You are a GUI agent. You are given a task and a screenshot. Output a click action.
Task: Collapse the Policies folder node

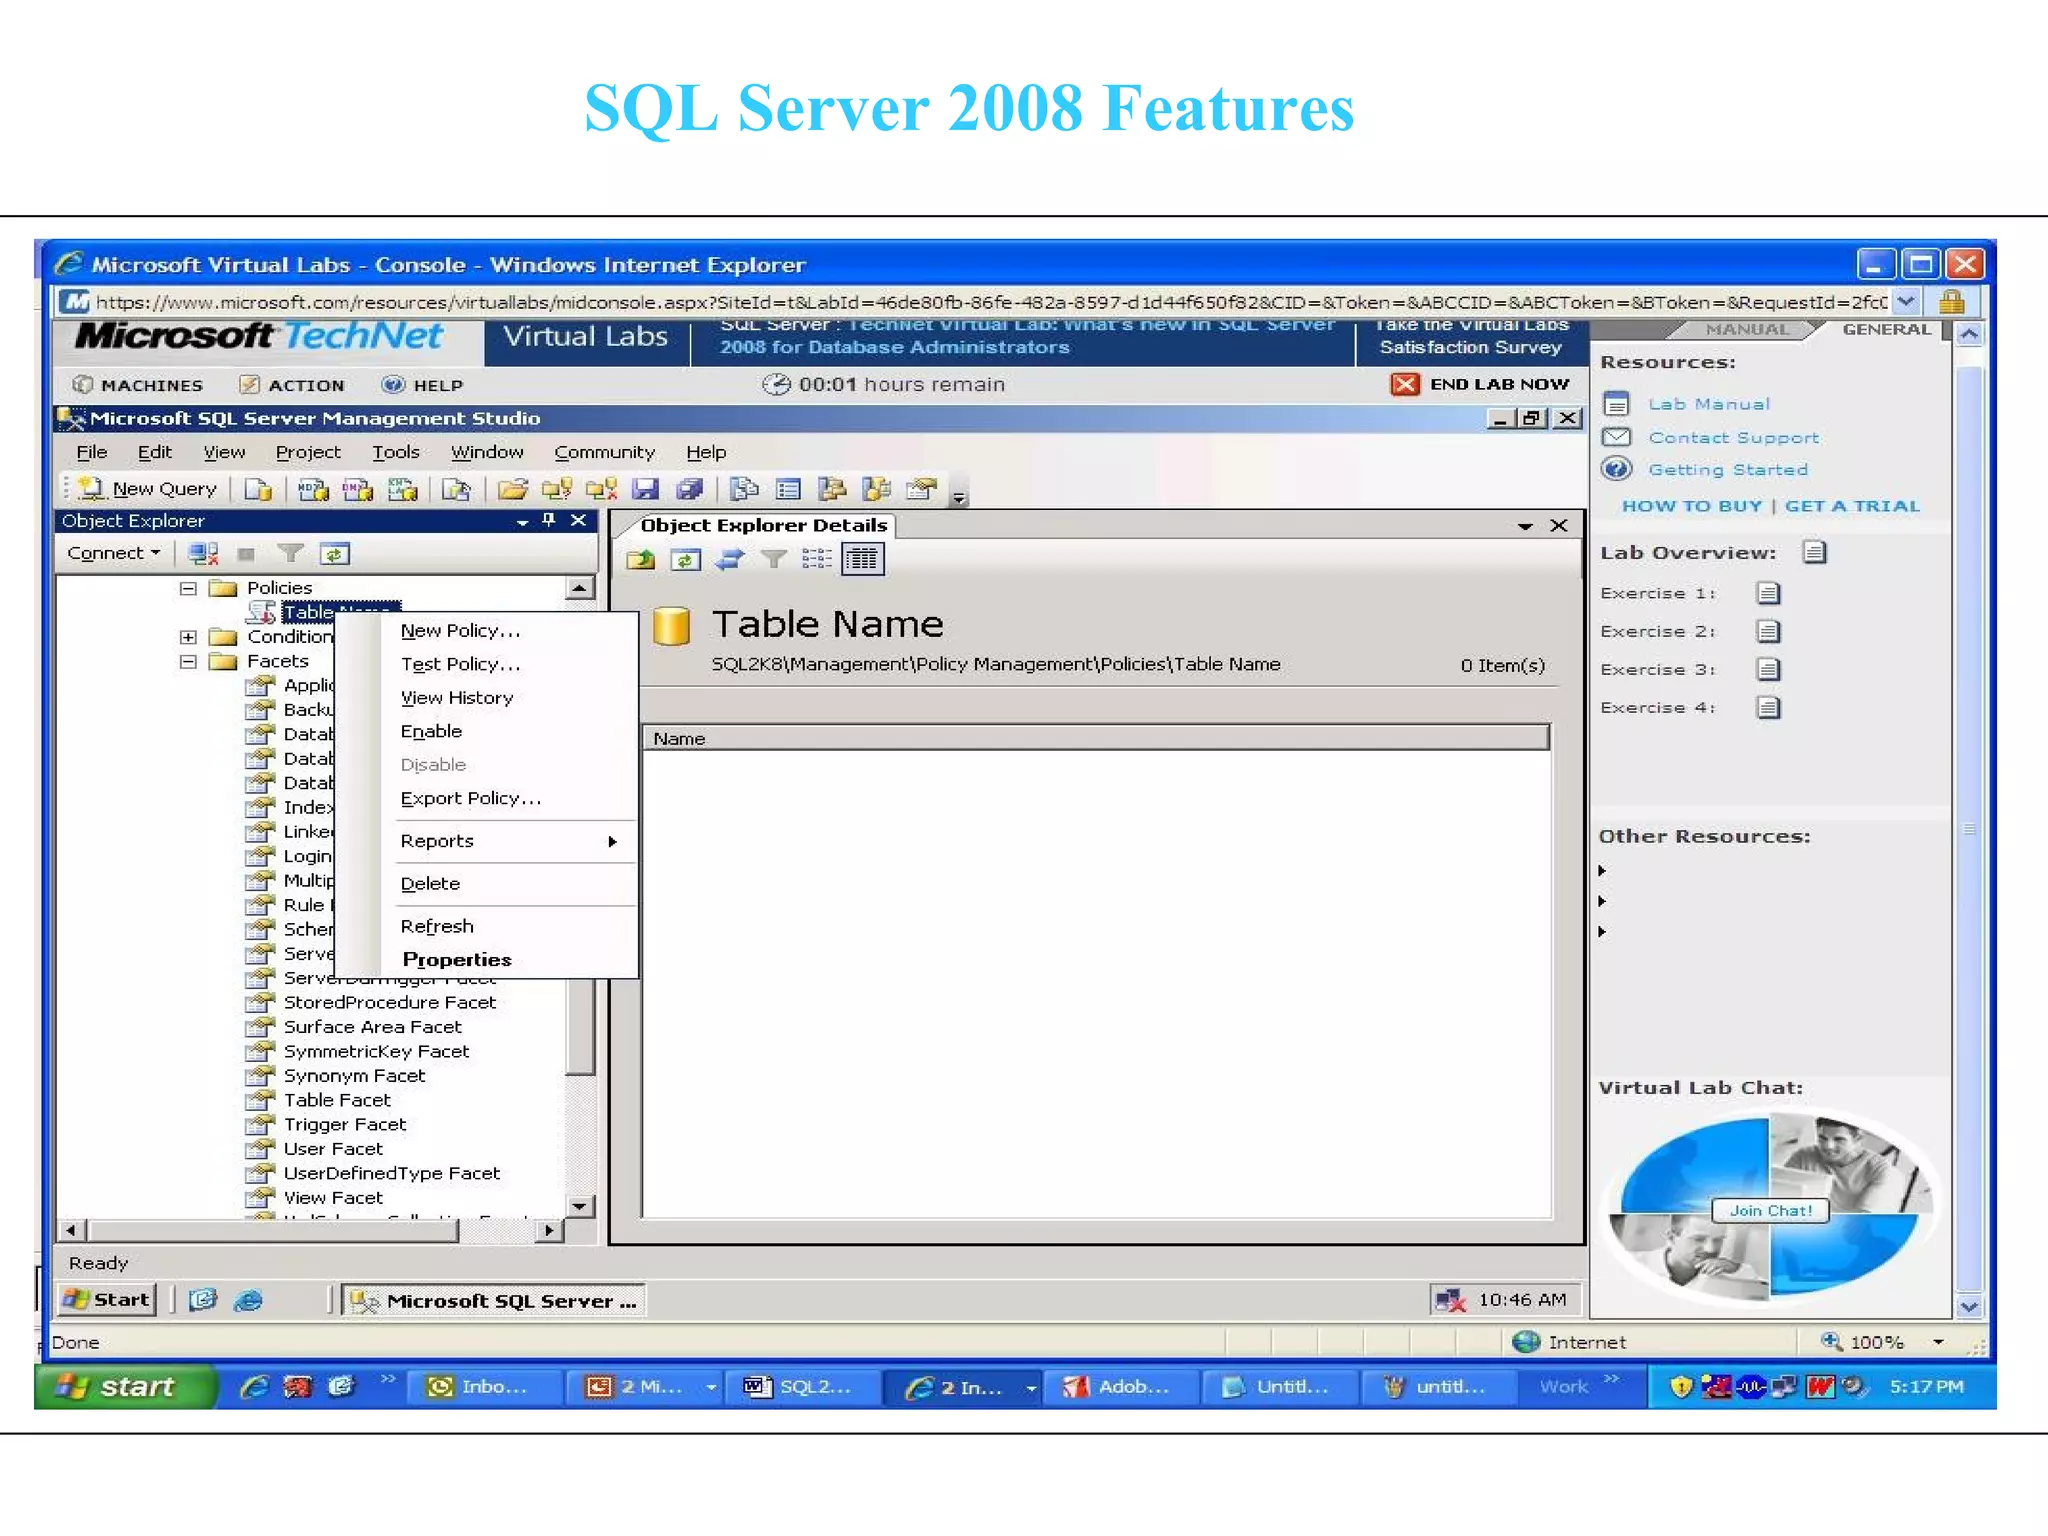188,588
